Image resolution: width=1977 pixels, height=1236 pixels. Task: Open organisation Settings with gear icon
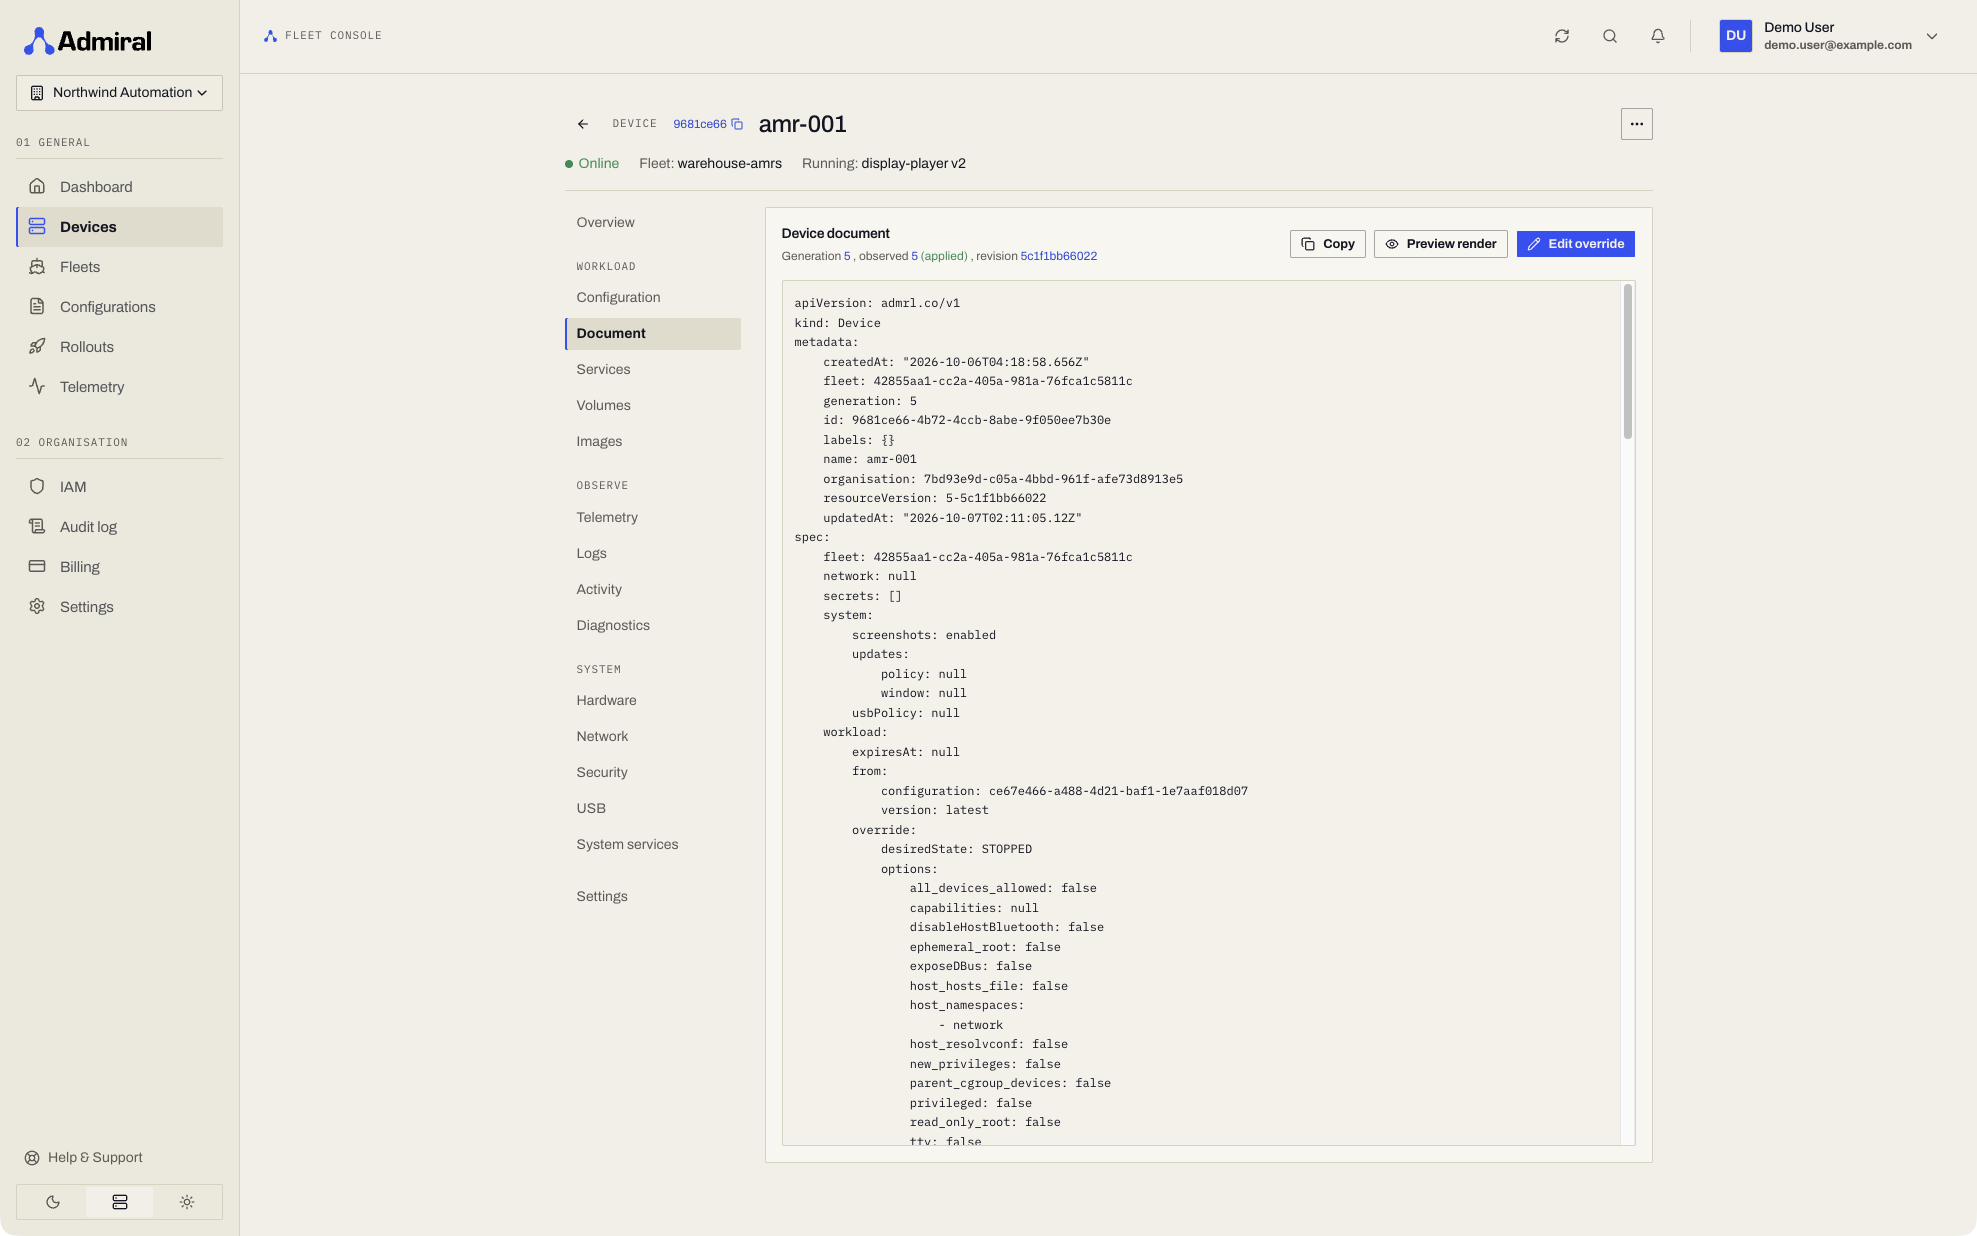[x=119, y=607]
